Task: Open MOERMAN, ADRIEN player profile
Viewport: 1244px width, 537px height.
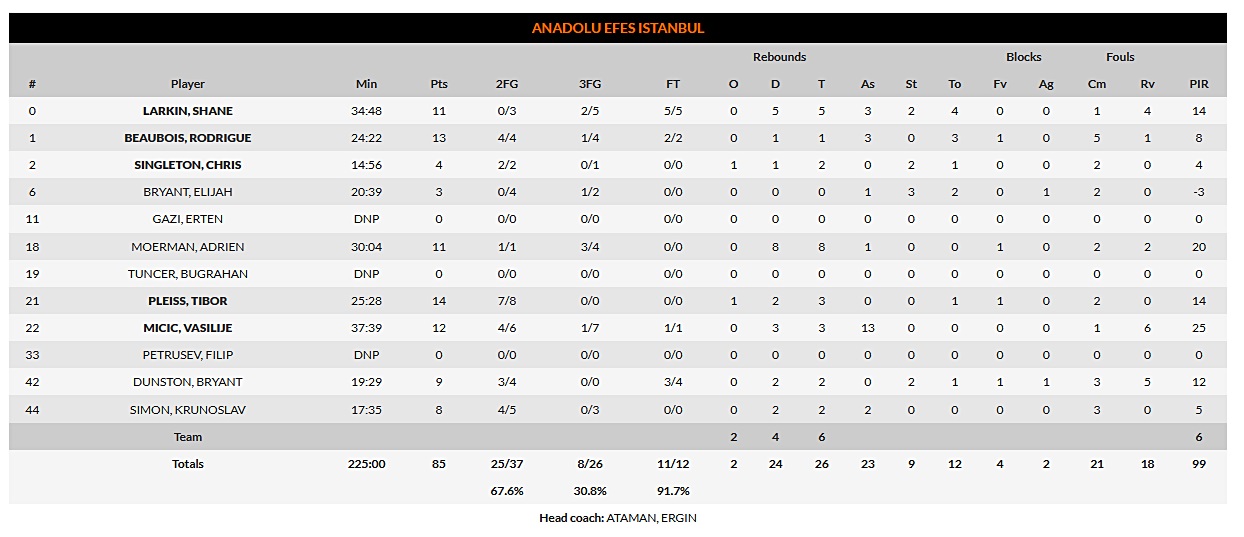Action: 188,247
